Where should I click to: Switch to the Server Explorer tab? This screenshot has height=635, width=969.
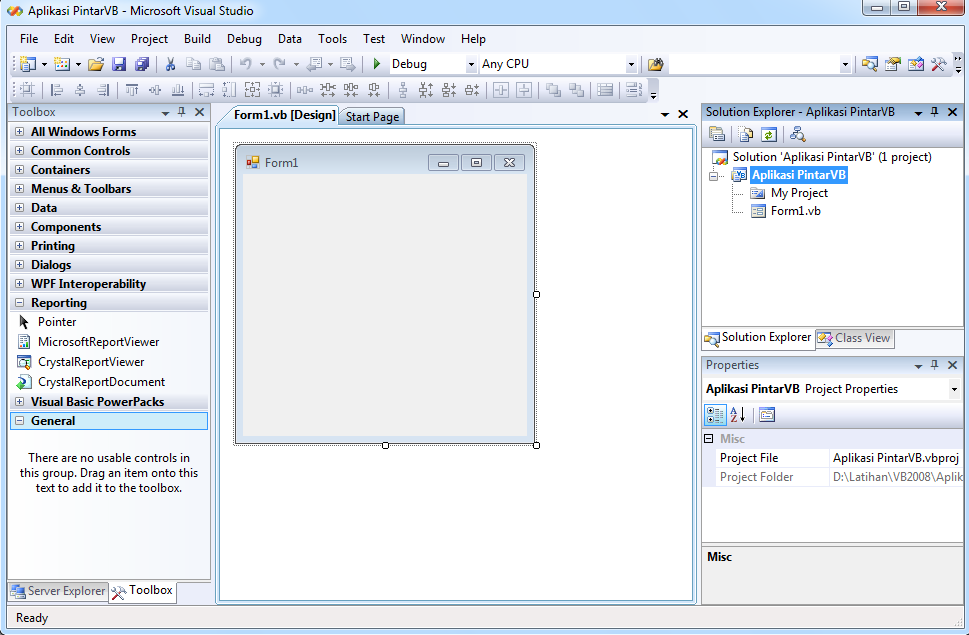tap(58, 591)
